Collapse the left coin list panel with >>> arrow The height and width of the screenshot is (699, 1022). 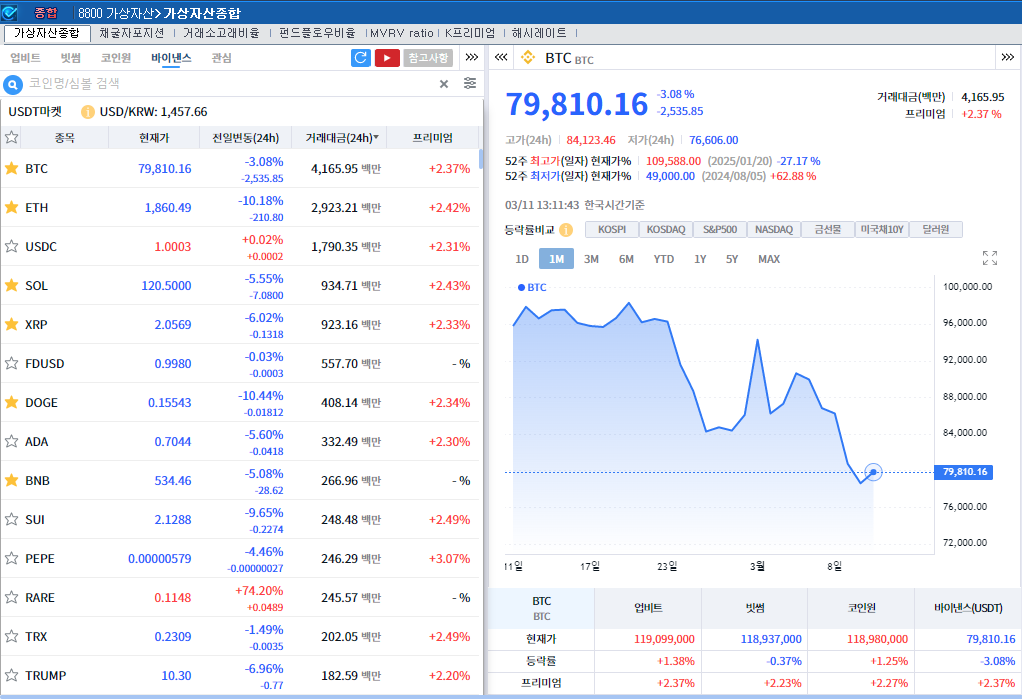coord(473,58)
